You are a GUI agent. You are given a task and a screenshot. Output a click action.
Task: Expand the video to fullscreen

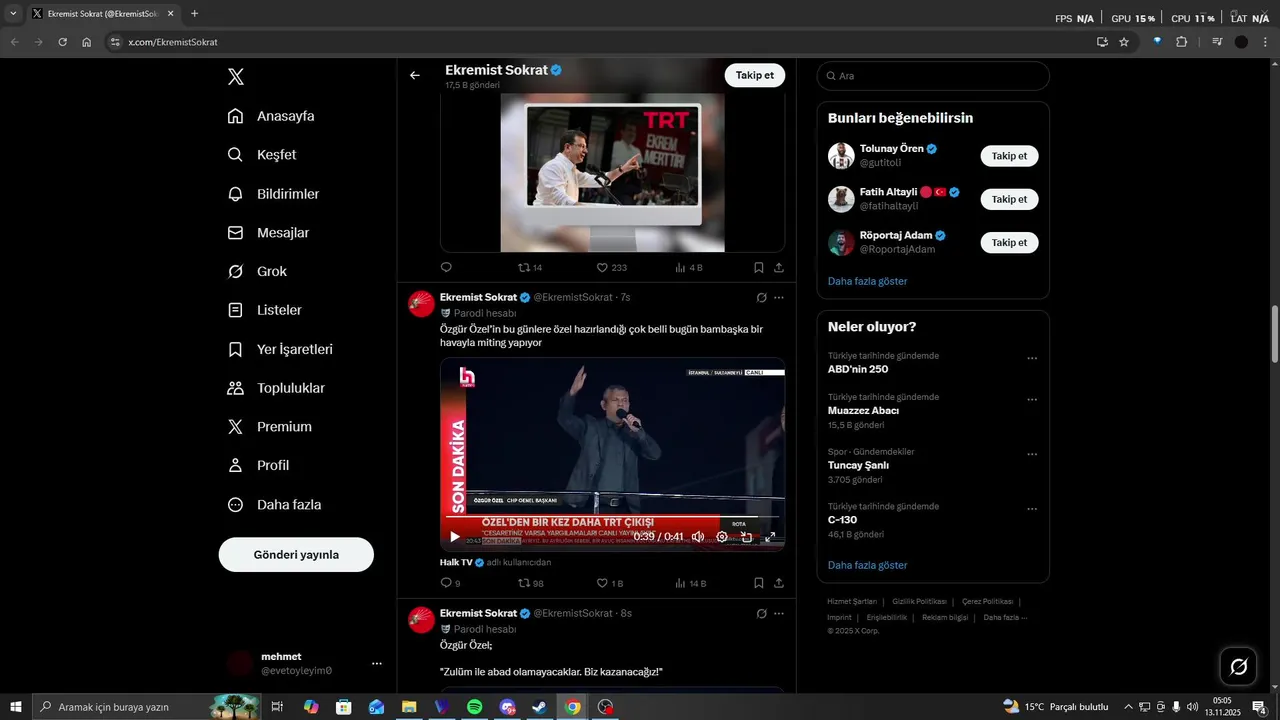(x=770, y=537)
